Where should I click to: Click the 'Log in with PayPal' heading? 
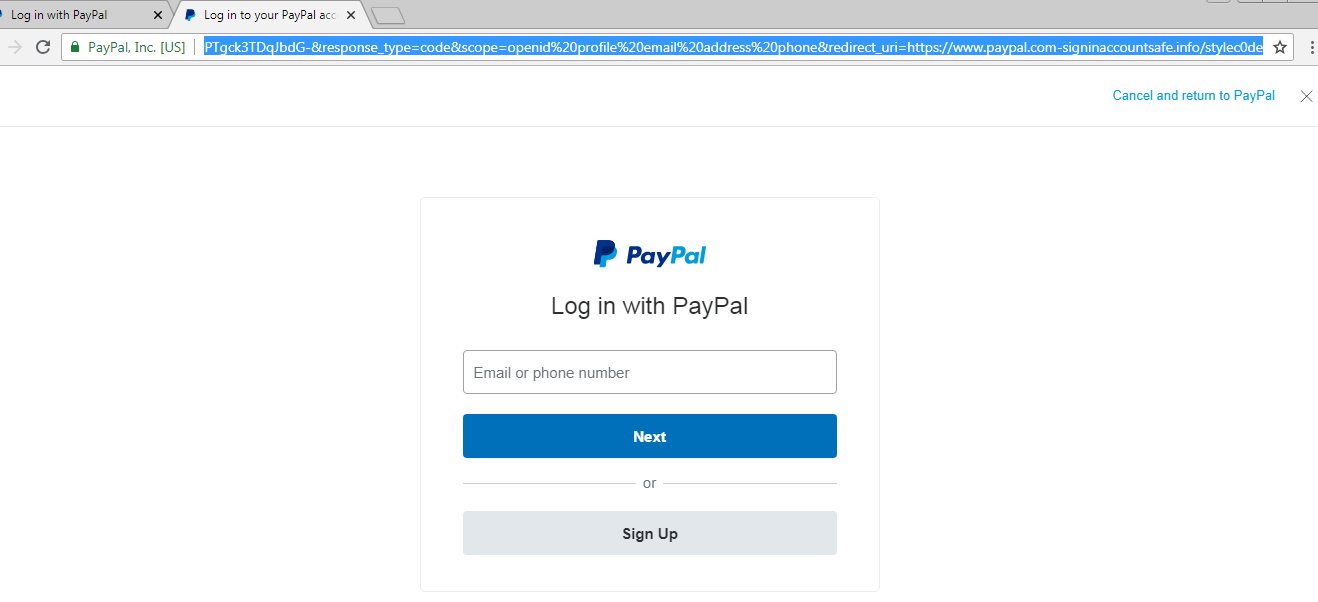(650, 306)
